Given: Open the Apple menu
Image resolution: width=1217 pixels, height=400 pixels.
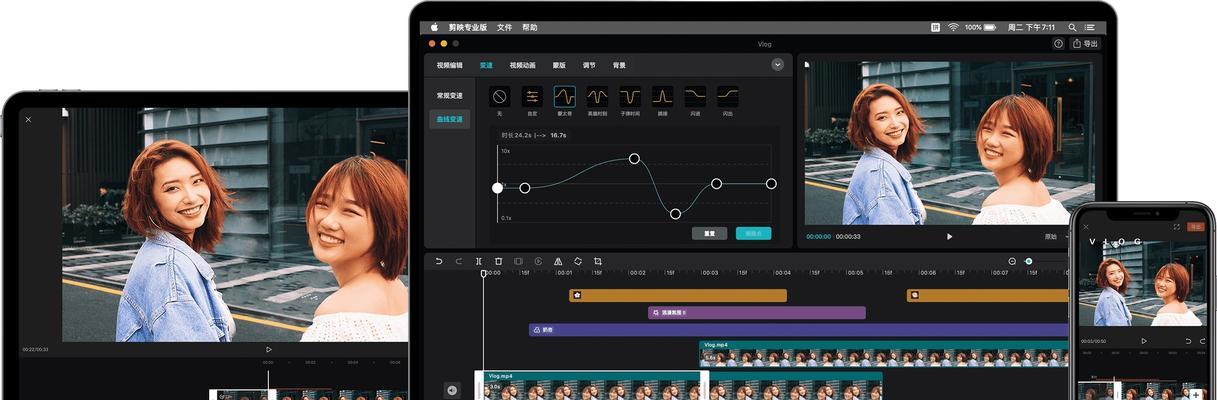Looking at the screenshot, I should click(435, 27).
